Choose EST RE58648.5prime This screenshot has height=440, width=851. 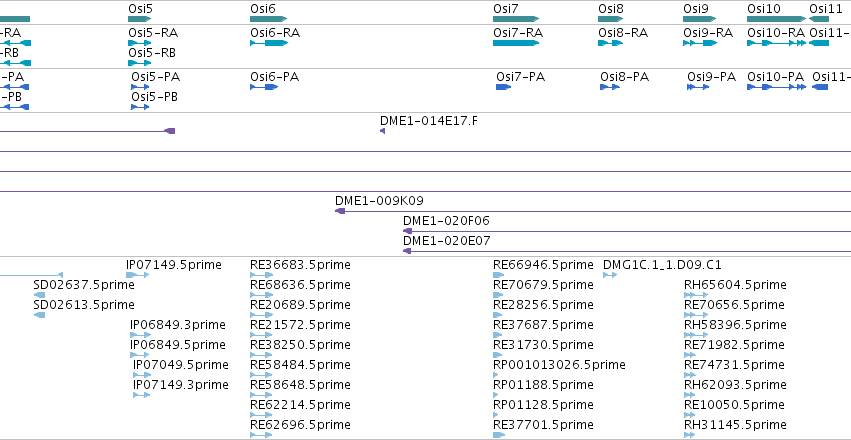click(x=261, y=395)
